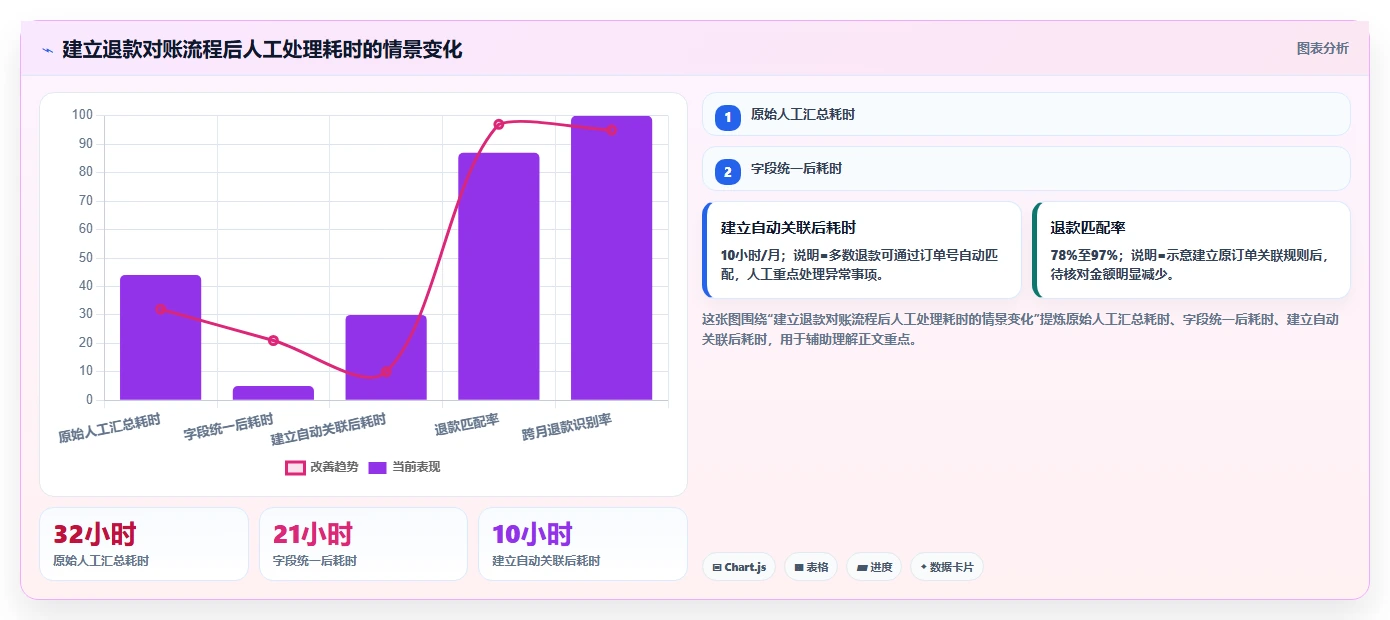Image resolution: width=1390 pixels, height=620 pixels.
Task: Click the Chart.js tag
Action: pos(739,567)
